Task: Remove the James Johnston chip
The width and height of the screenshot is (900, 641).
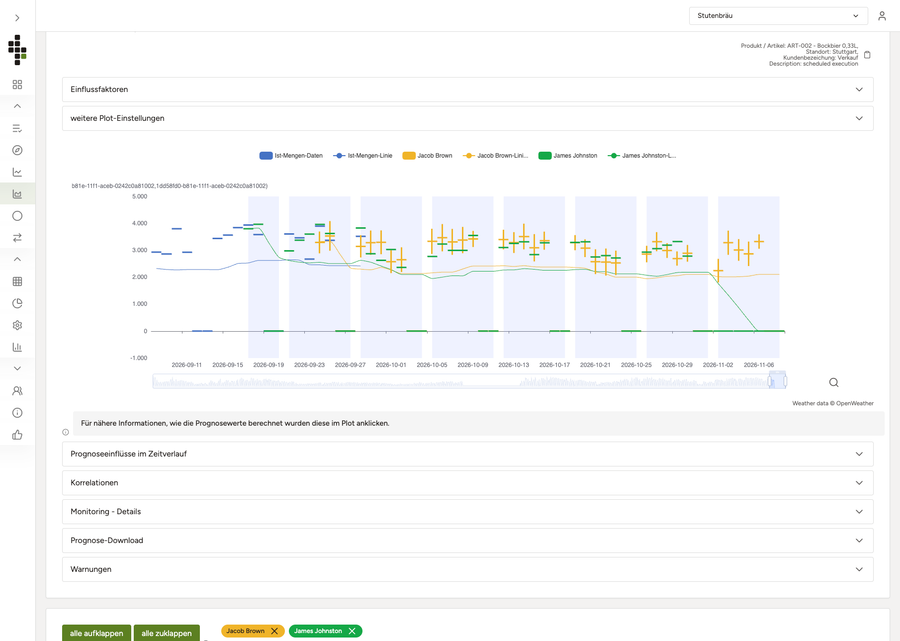Action: (352, 631)
